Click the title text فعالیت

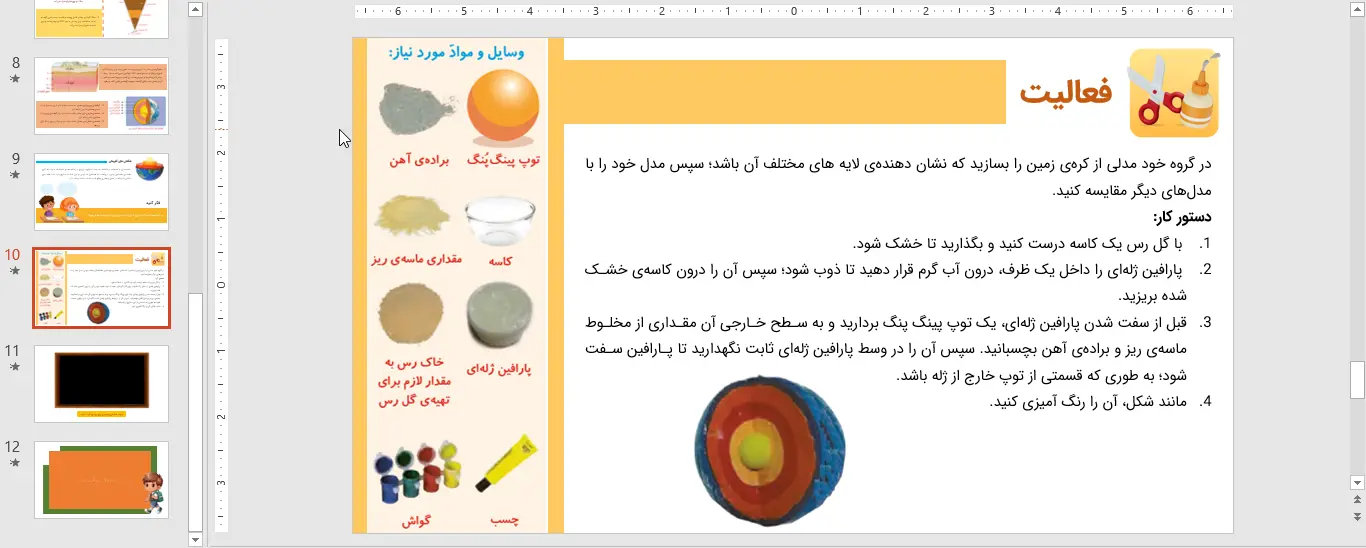click(x=1066, y=92)
